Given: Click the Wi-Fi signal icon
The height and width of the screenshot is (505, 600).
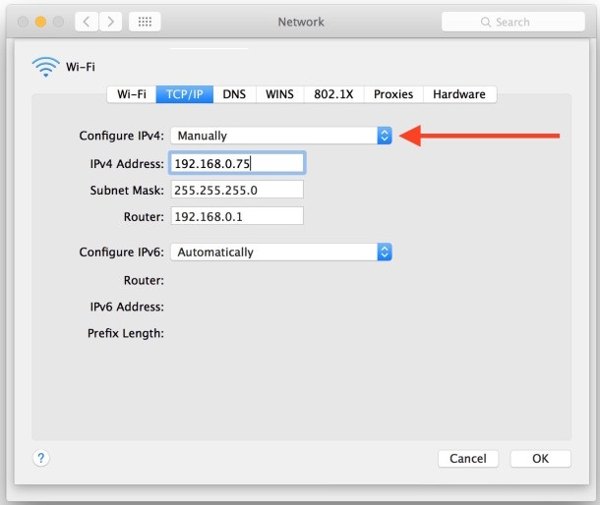Looking at the screenshot, I should click(46, 67).
